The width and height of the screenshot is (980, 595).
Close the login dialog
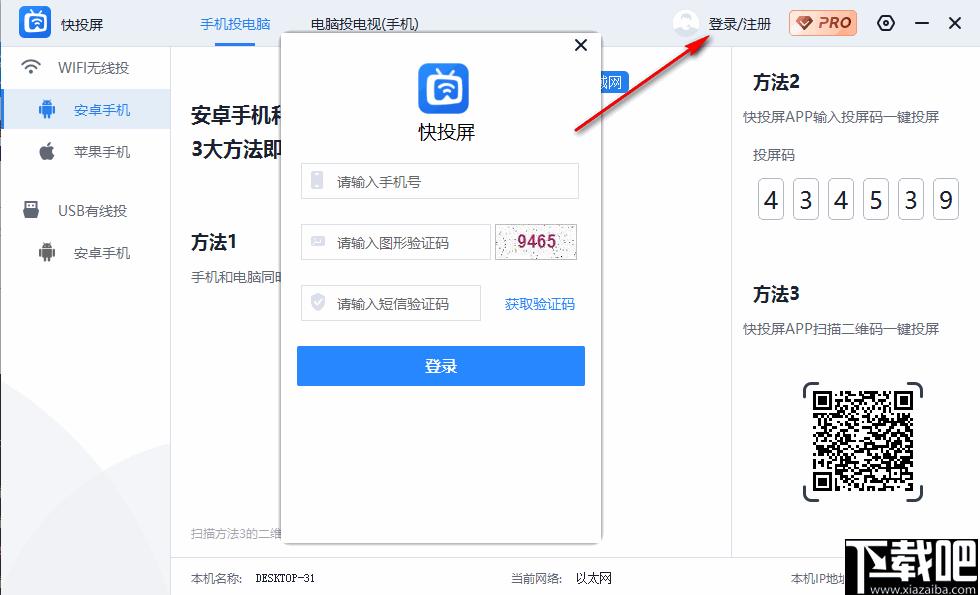pyautogui.click(x=581, y=45)
